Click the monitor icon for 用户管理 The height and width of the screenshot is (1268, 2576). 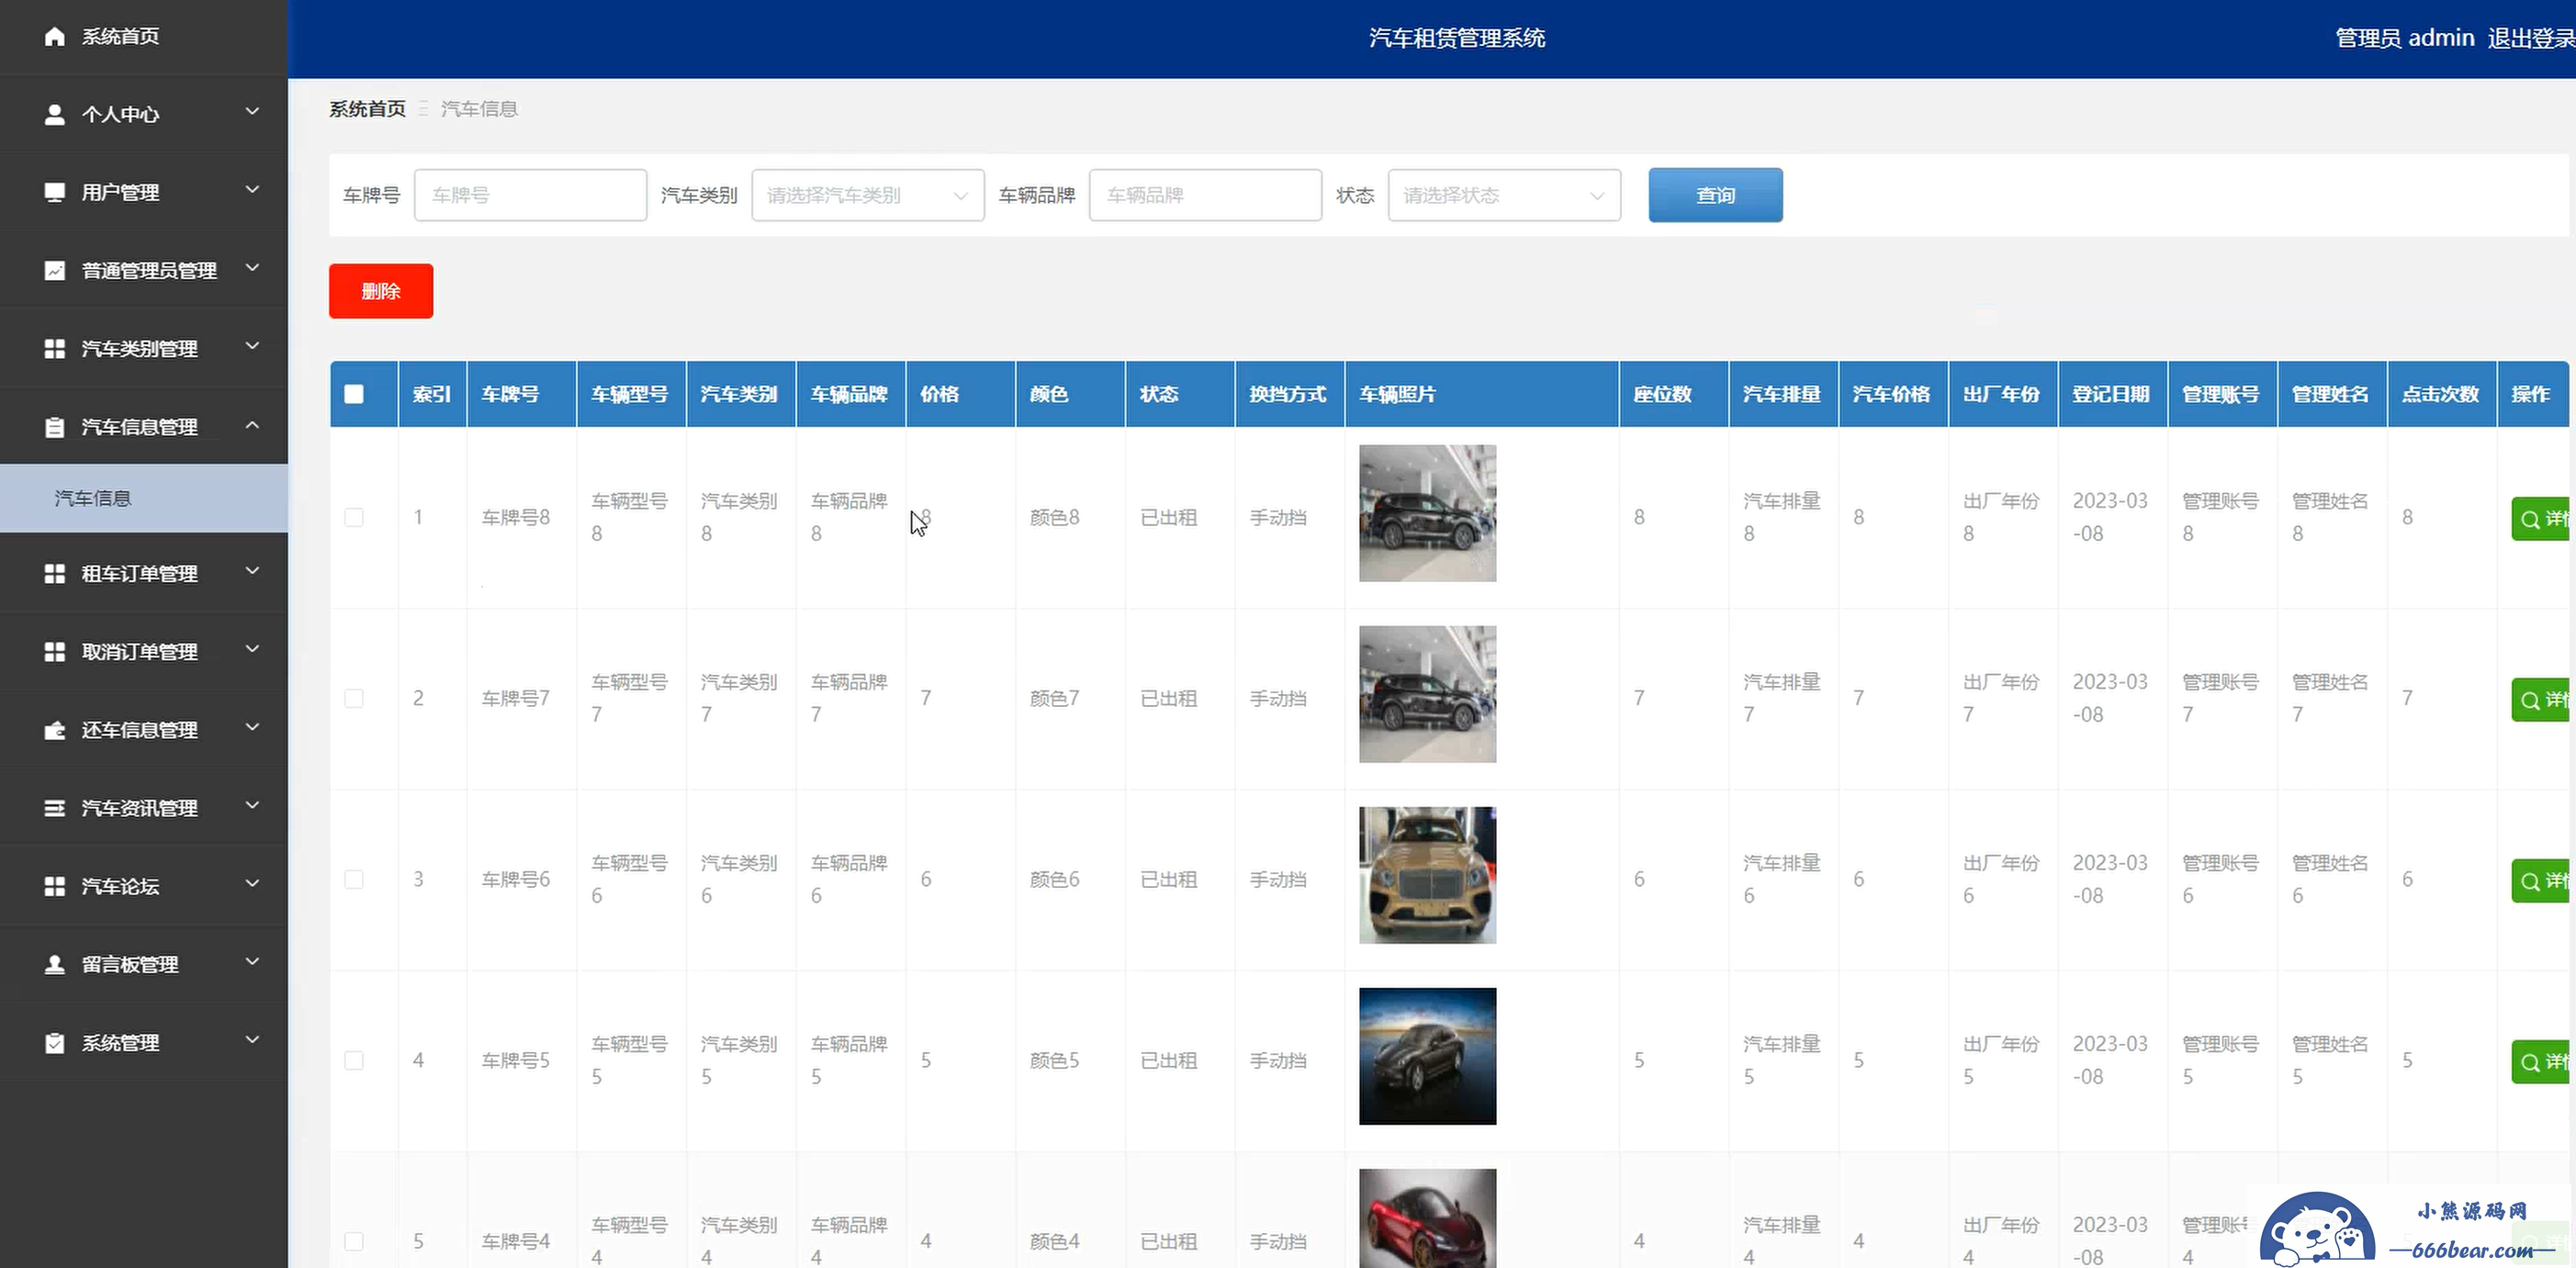click(55, 192)
